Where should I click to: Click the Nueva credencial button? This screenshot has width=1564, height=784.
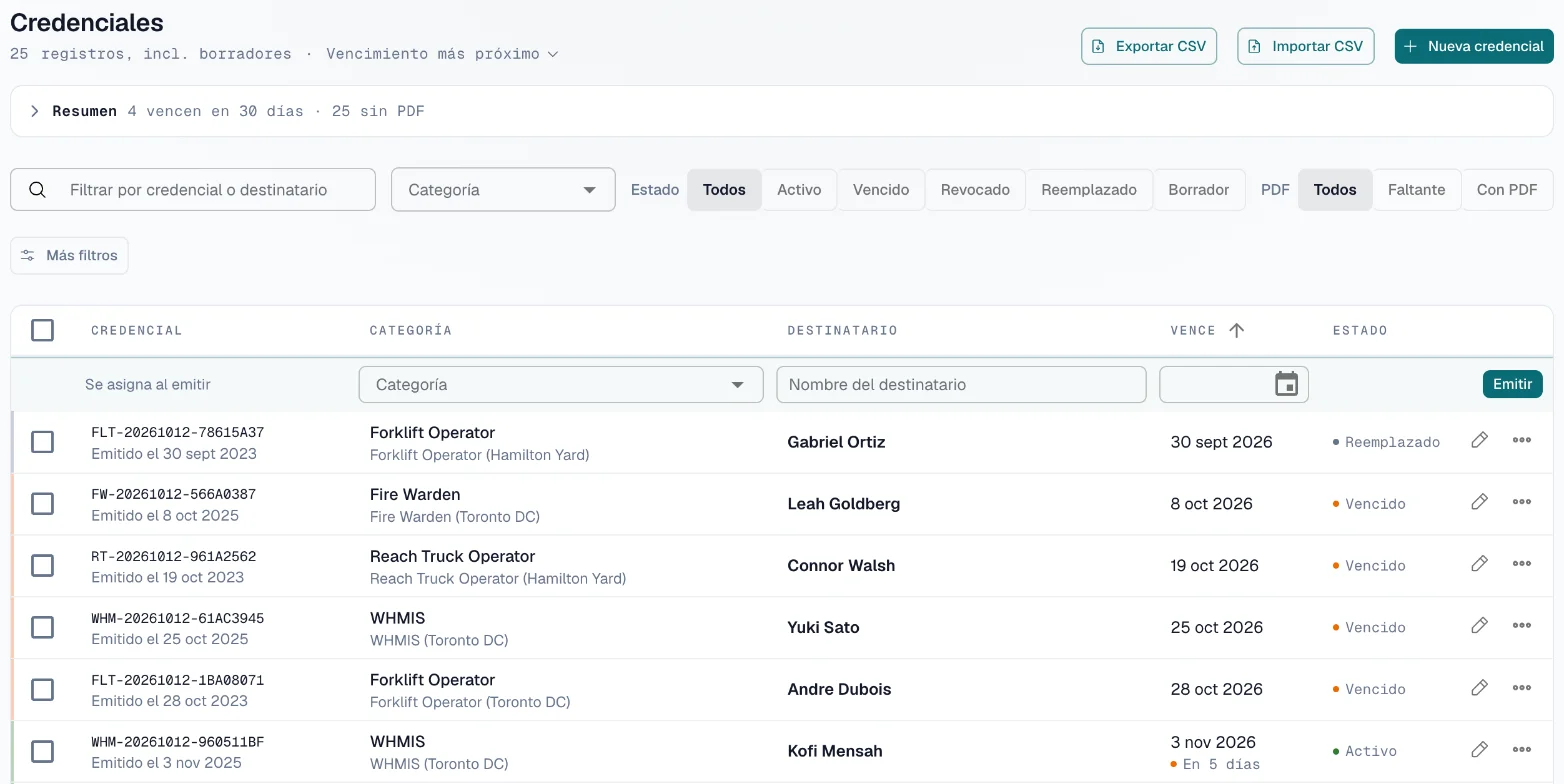pyautogui.click(x=1474, y=46)
